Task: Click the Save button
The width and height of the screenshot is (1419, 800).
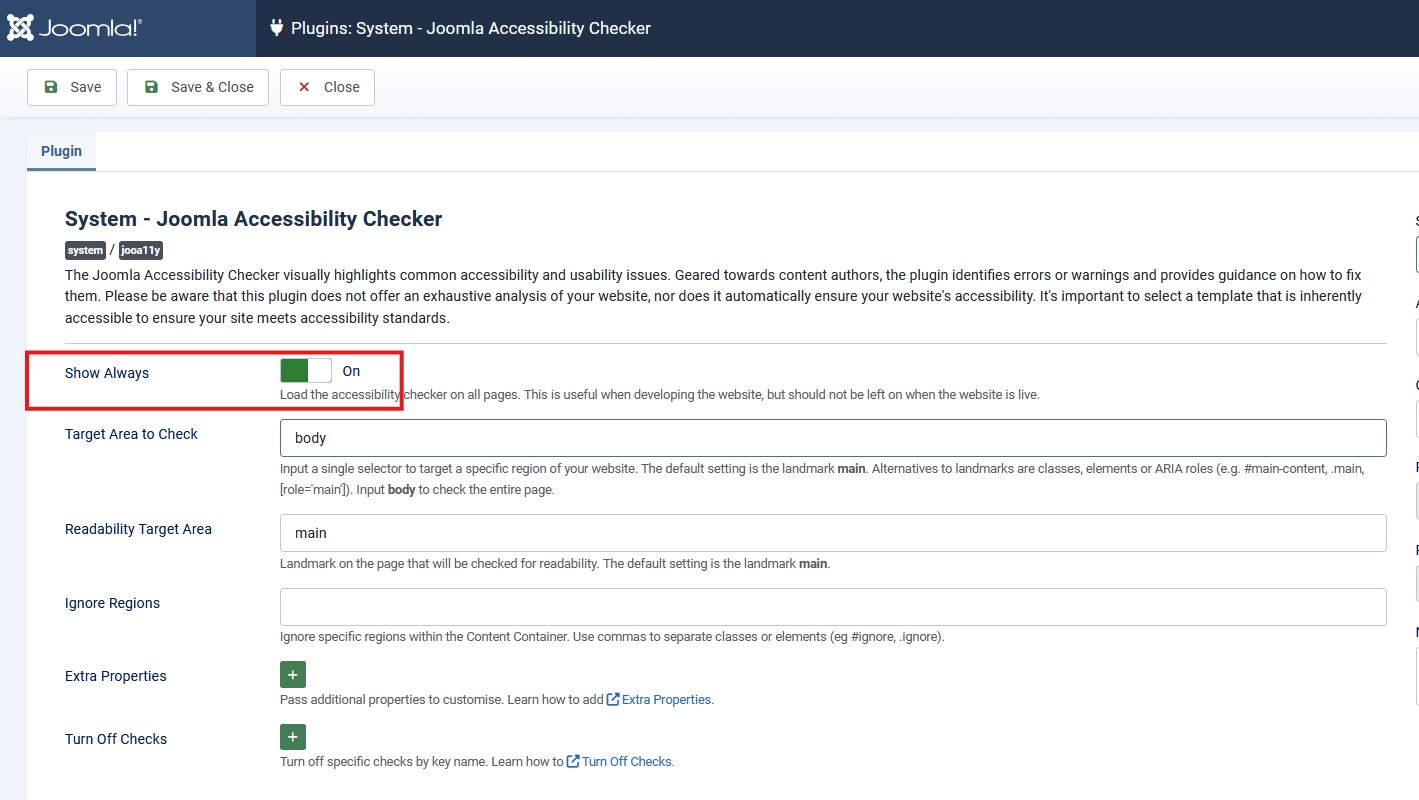Action: click(x=72, y=87)
